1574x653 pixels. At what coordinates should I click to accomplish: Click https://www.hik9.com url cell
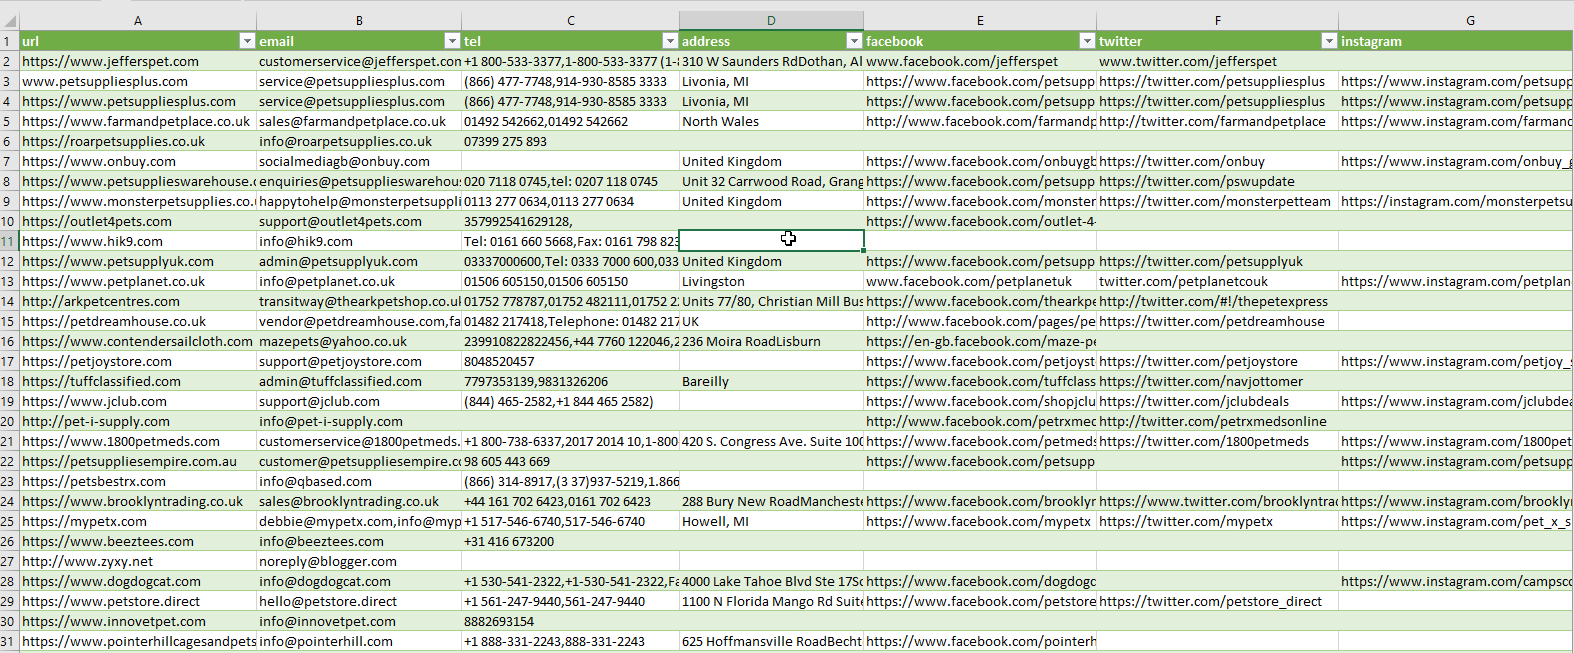tap(138, 241)
